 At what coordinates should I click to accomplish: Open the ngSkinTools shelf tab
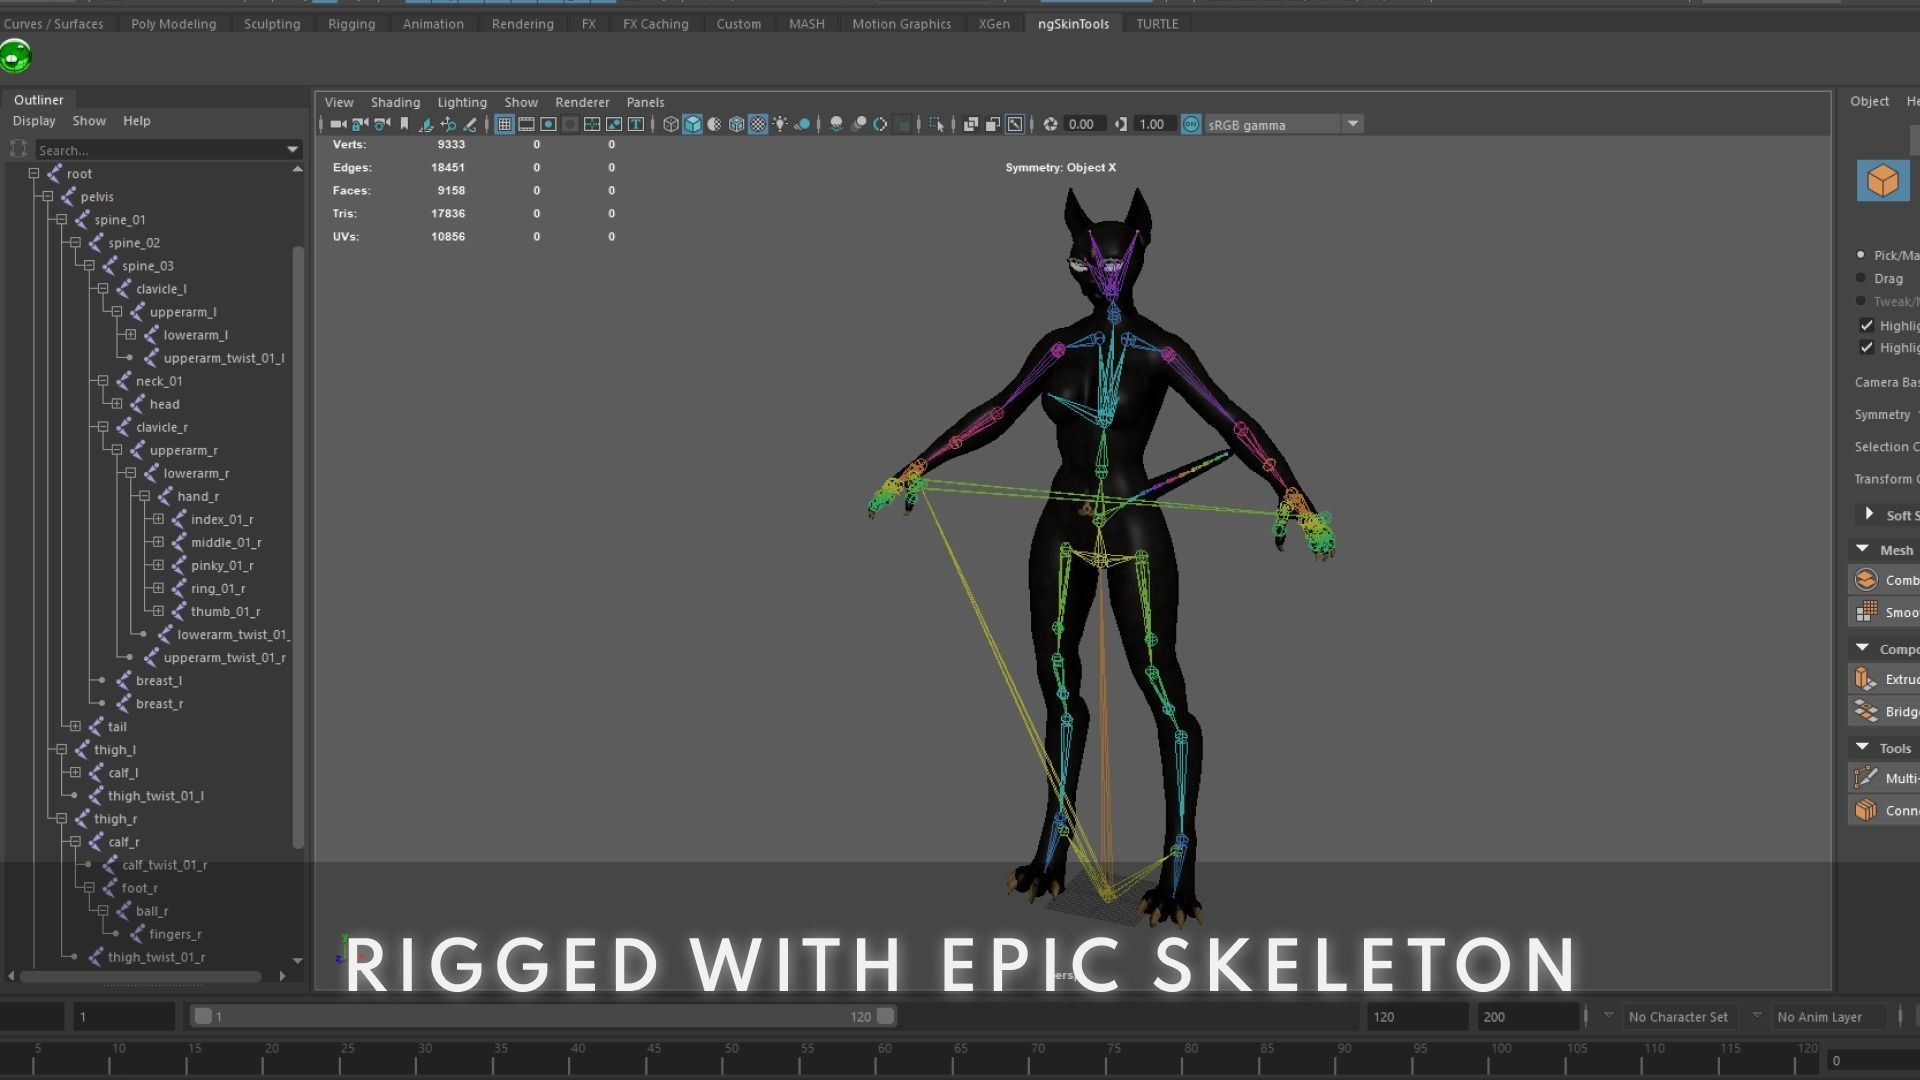1073,24
